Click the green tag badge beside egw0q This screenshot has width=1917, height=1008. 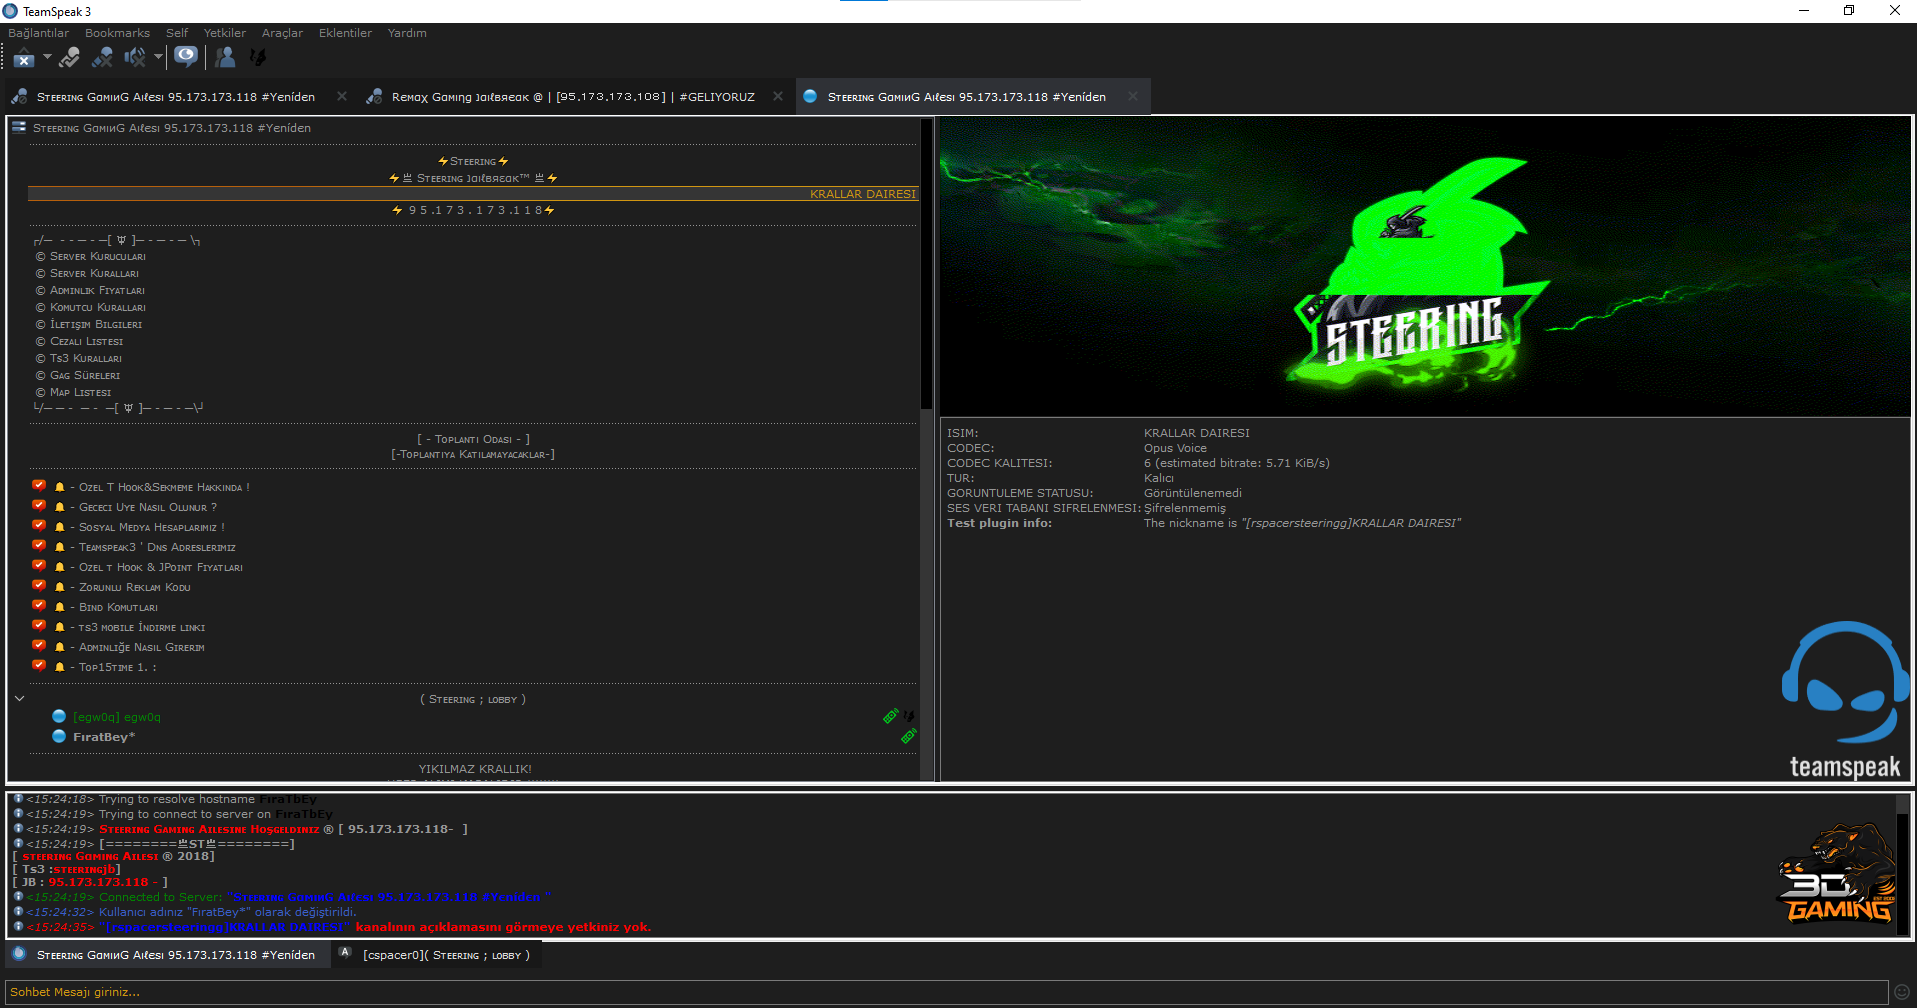tap(890, 716)
